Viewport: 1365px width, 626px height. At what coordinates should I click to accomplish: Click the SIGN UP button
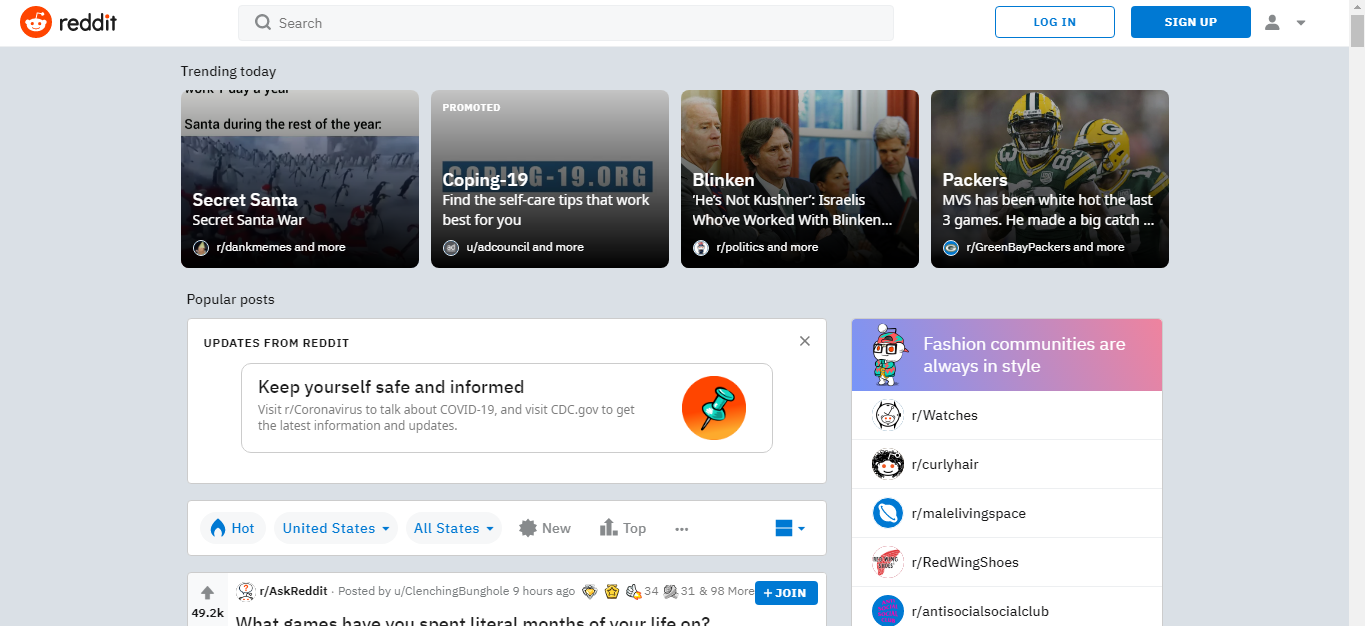pos(1191,22)
